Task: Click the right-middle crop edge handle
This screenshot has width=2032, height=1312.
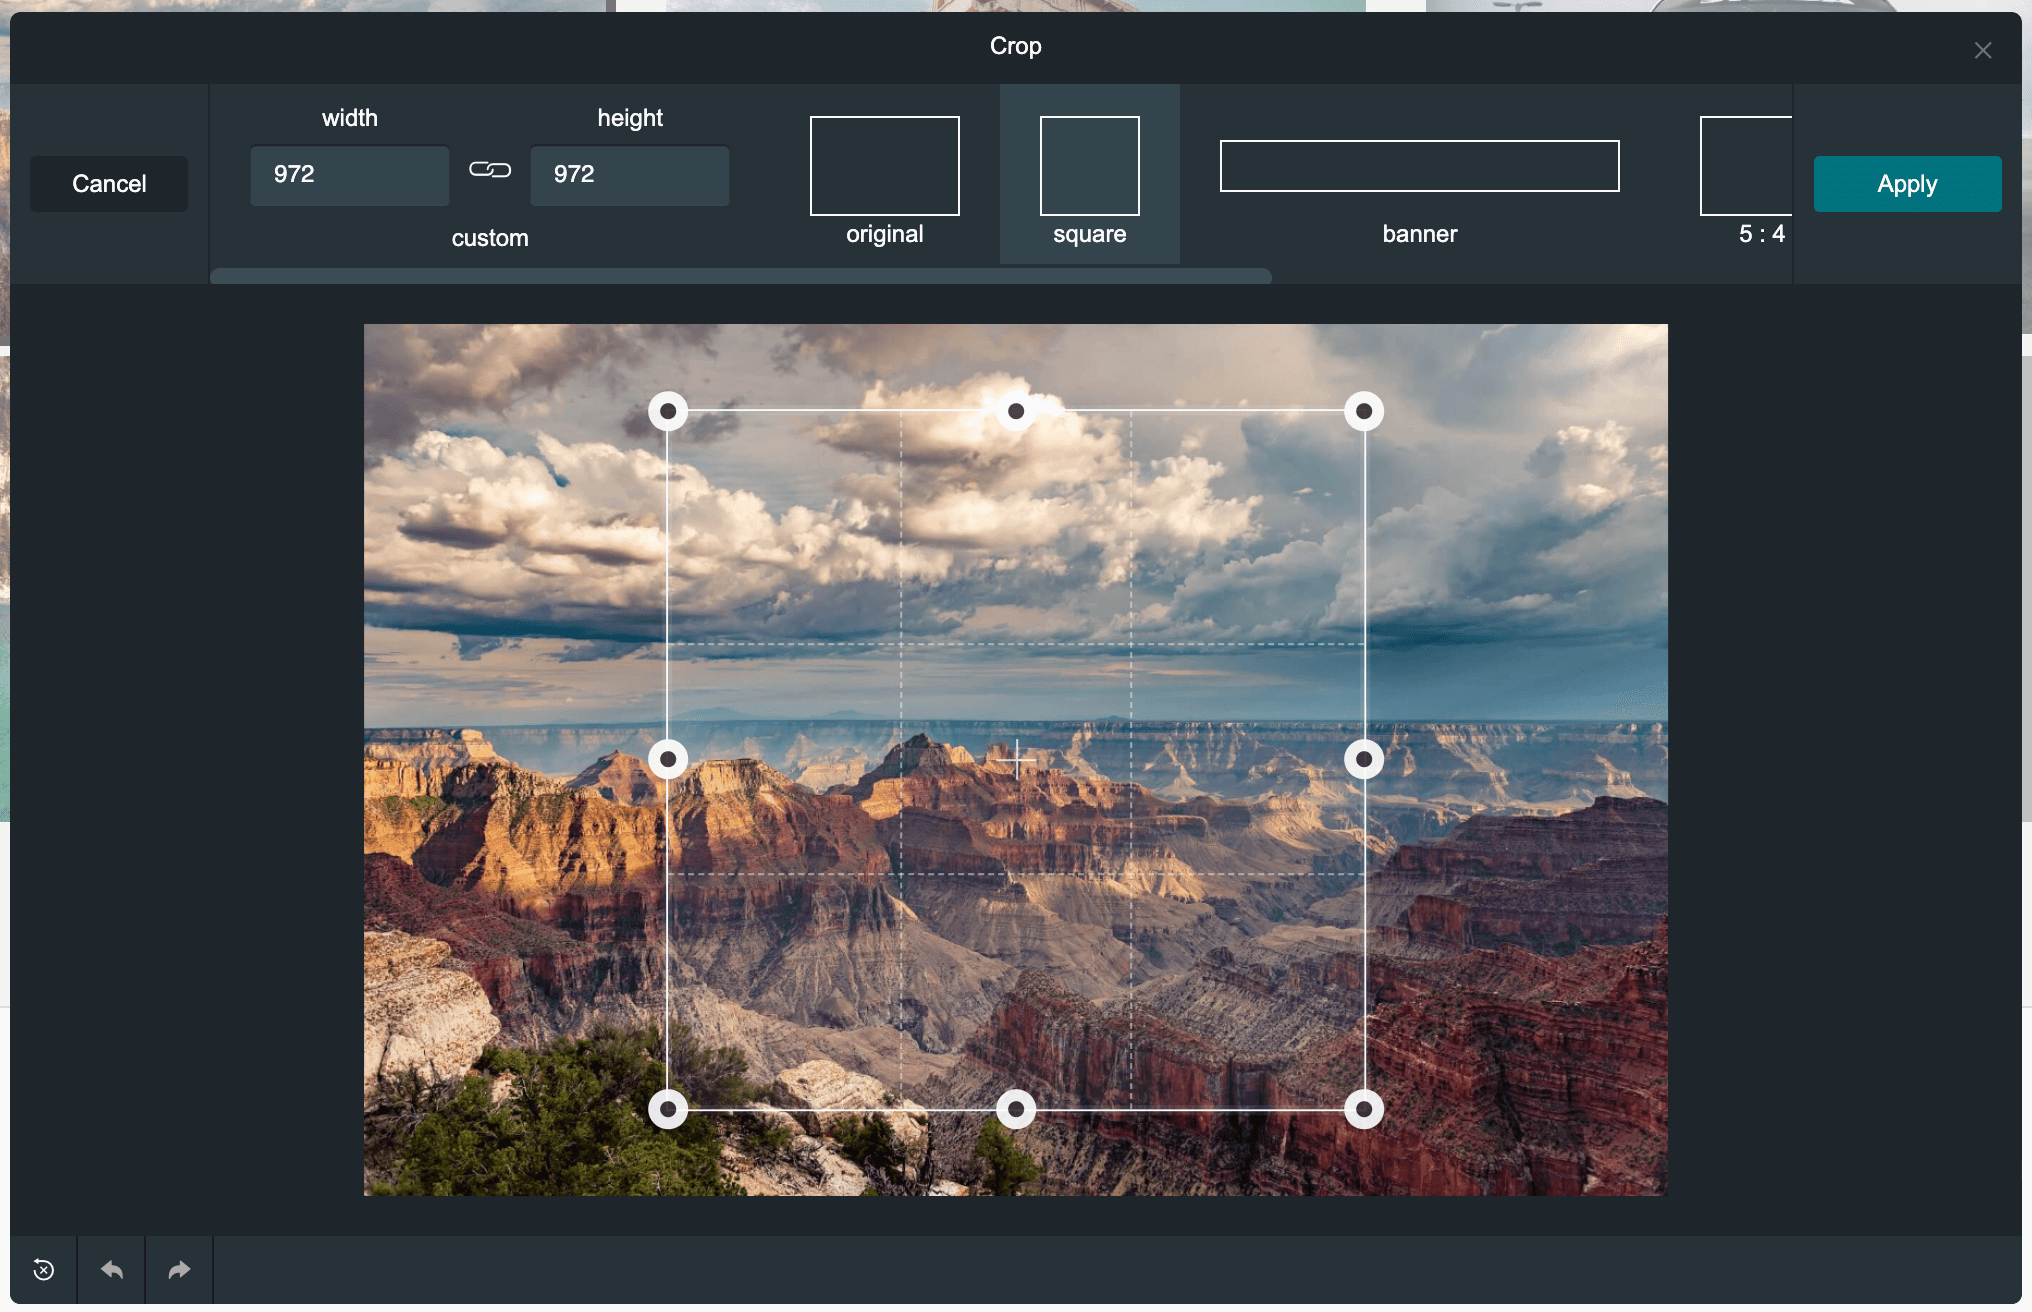Action: click(x=1364, y=759)
